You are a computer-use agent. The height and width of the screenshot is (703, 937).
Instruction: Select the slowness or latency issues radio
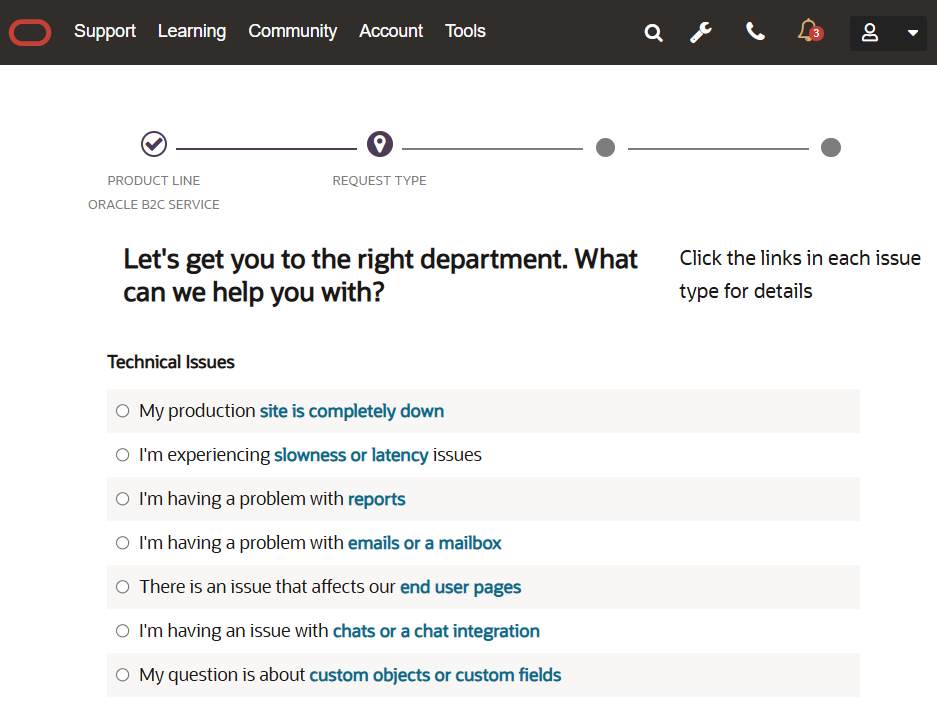pyautogui.click(x=123, y=455)
